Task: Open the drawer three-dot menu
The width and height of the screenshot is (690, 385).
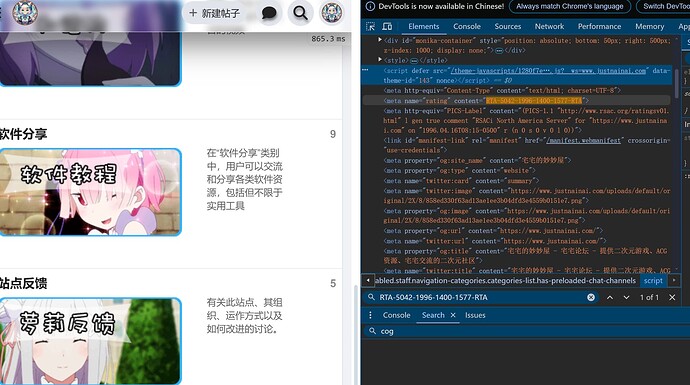Action: click(370, 315)
